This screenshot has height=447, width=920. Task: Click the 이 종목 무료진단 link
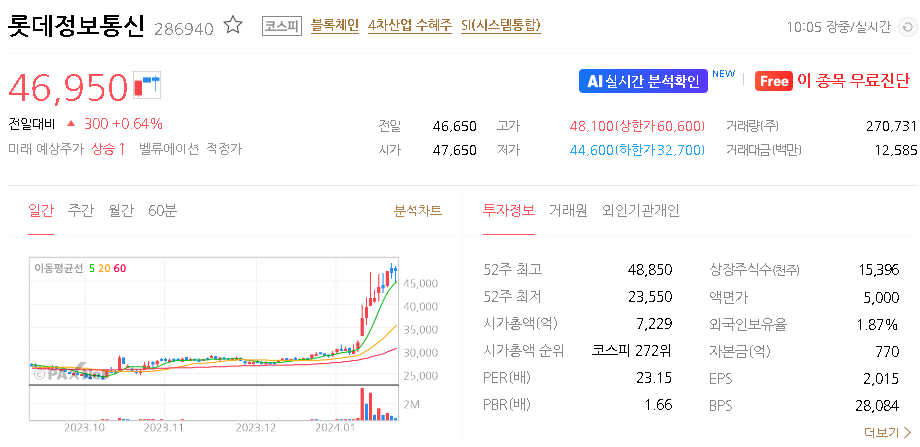click(x=833, y=81)
